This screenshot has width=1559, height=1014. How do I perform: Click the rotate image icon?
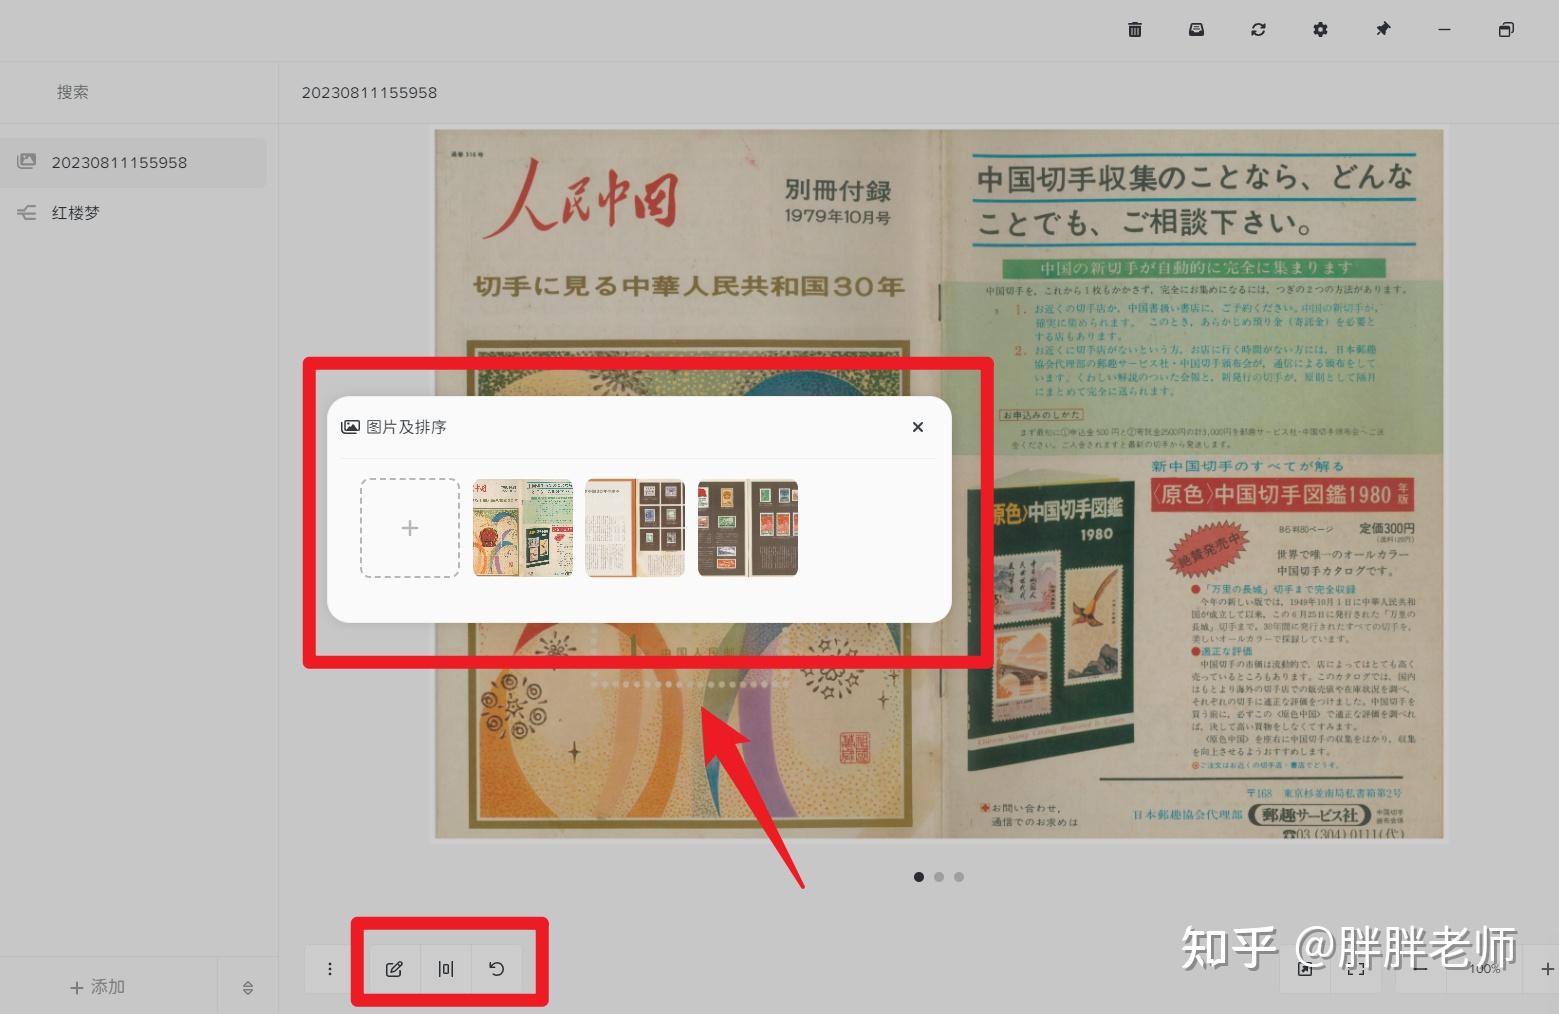pyautogui.click(x=497, y=969)
